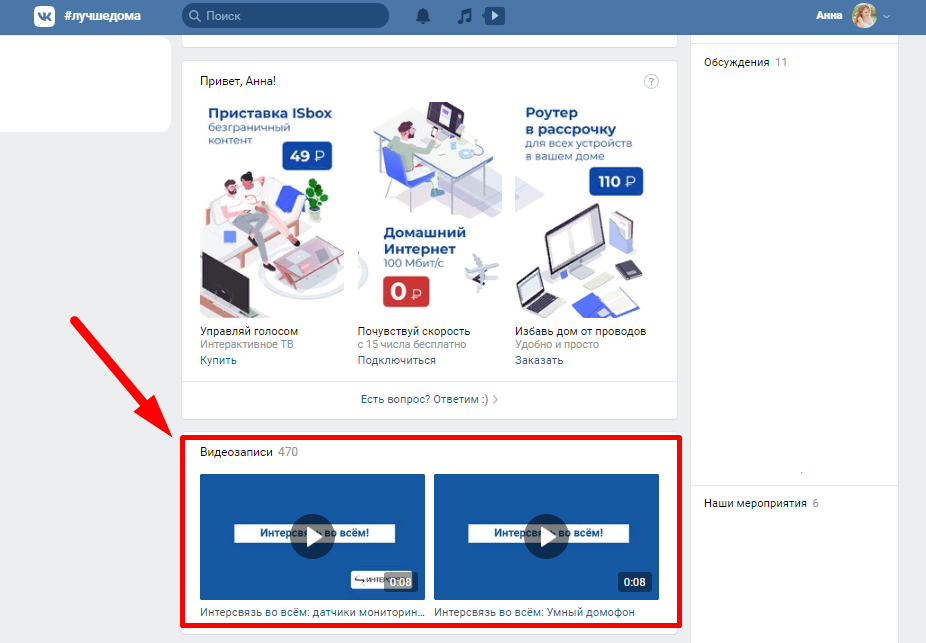
Task: Open the Наши мероприятия section
Action: [755, 503]
